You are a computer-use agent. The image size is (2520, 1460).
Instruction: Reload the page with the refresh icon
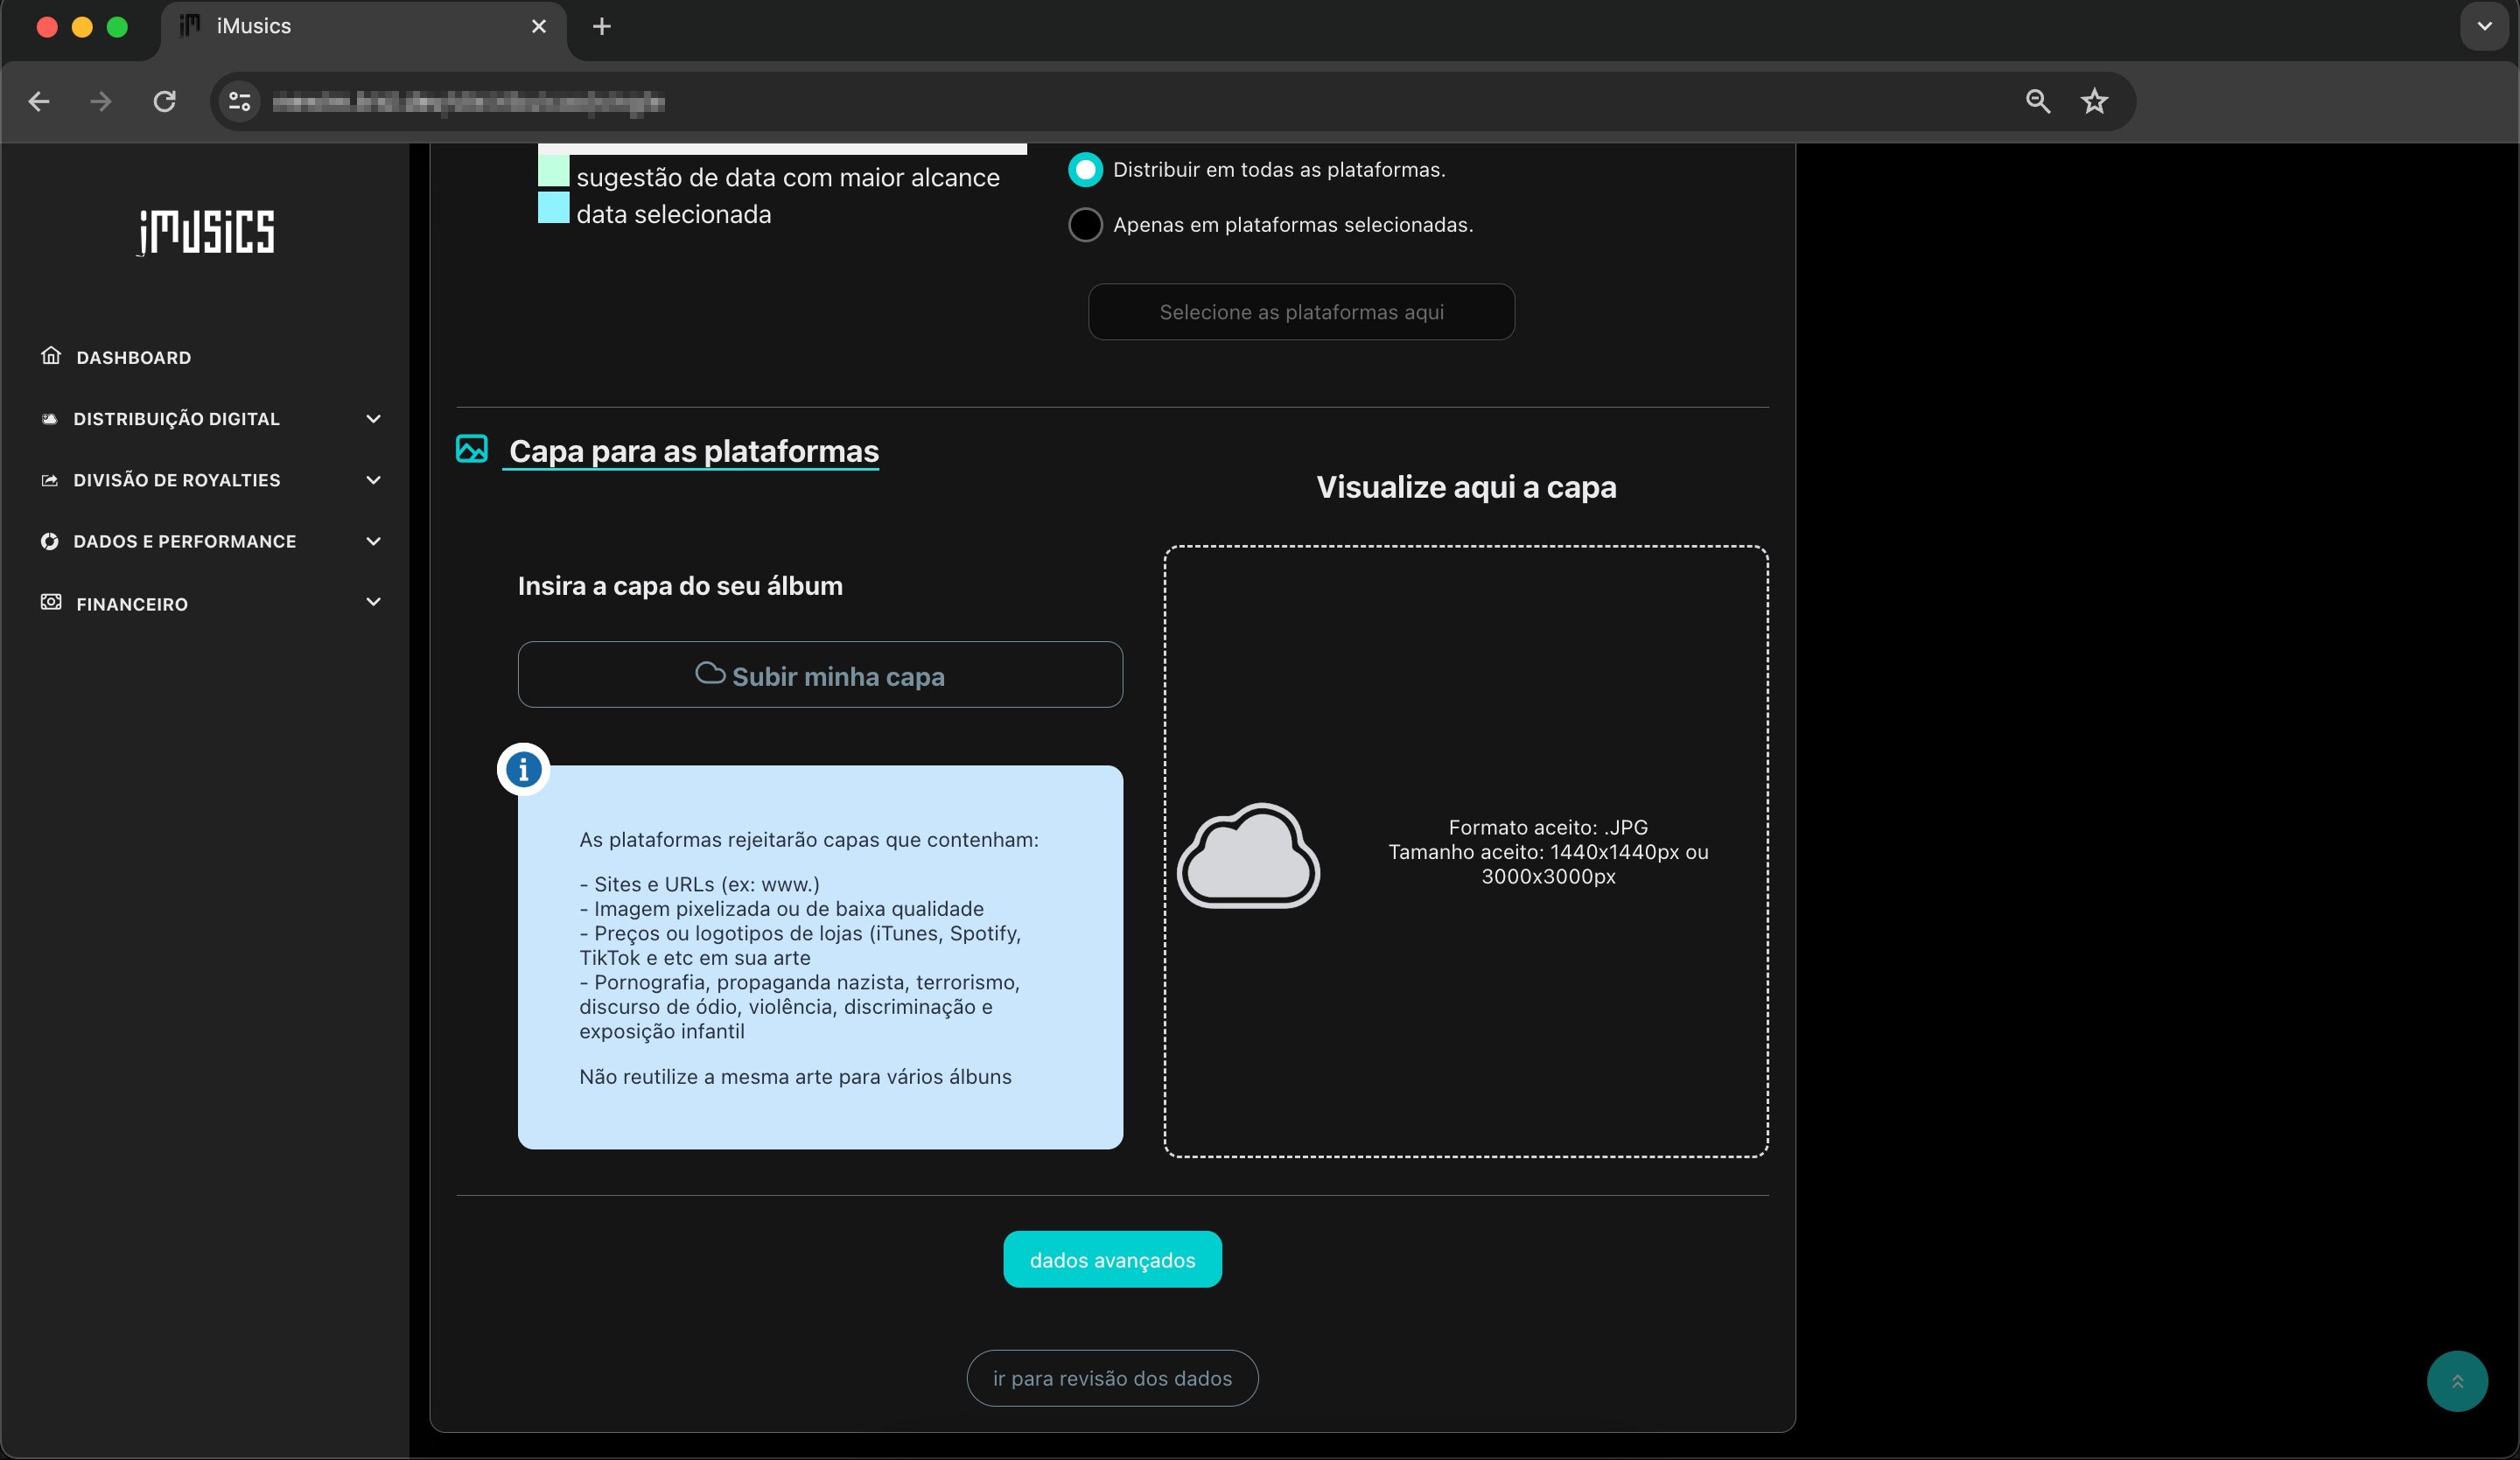point(164,101)
